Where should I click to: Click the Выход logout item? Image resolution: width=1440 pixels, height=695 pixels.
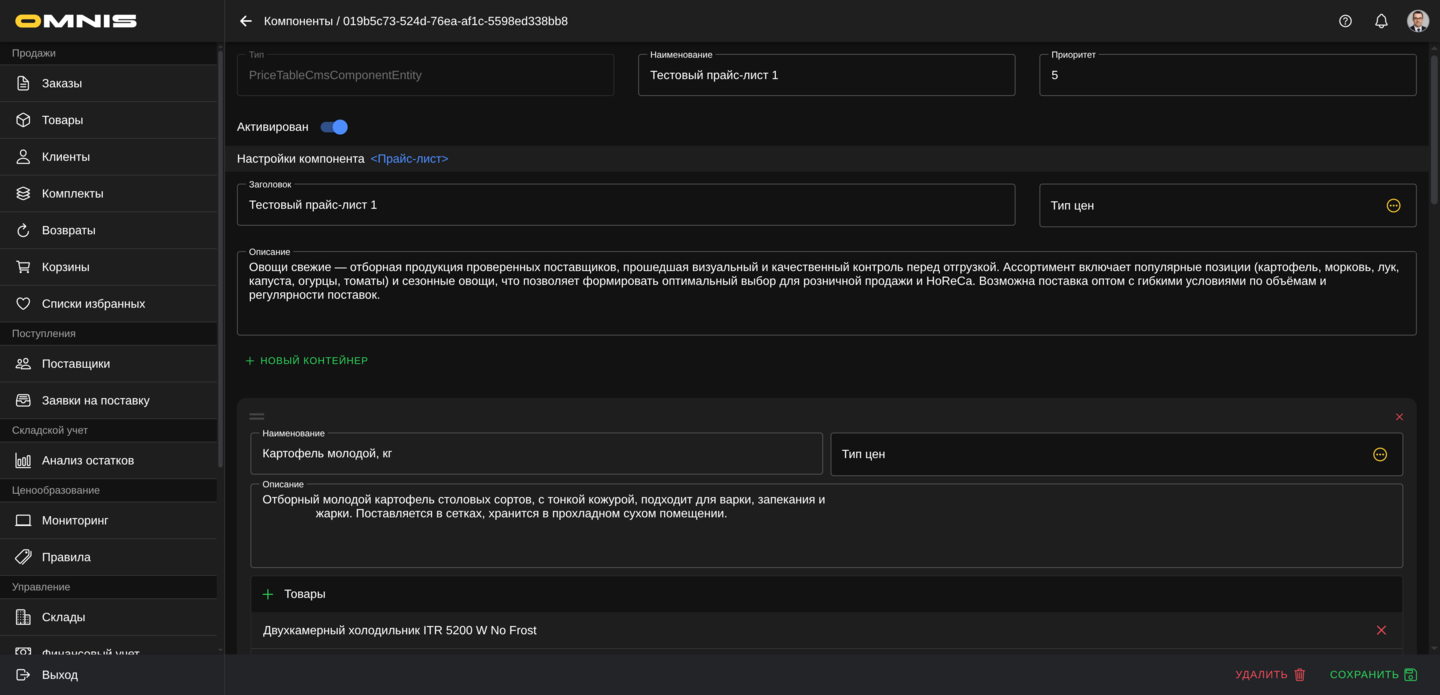click(x=60, y=675)
